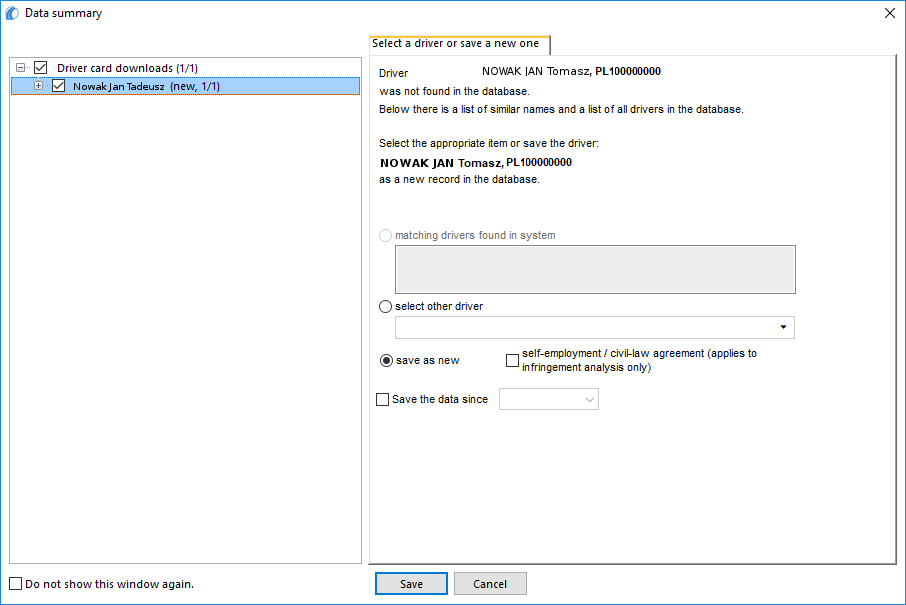The image size is (906, 605).
Task: Enable the self-employment / civil-law agreement checkbox
Action: [x=512, y=361]
